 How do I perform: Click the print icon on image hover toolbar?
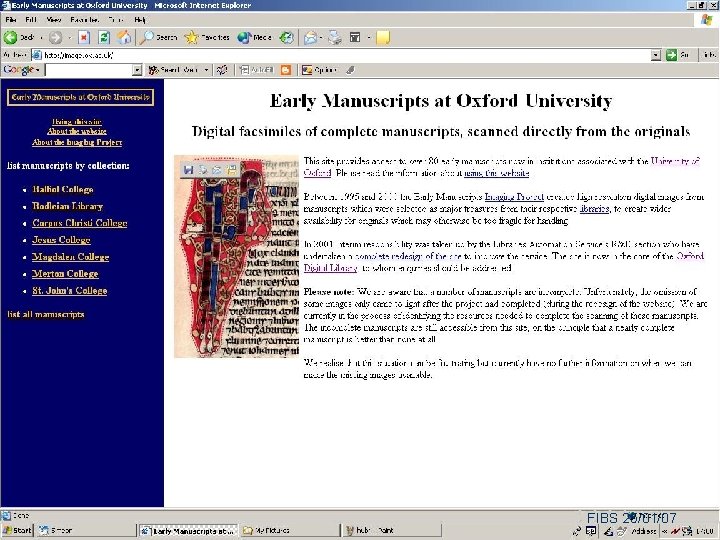click(x=202, y=170)
